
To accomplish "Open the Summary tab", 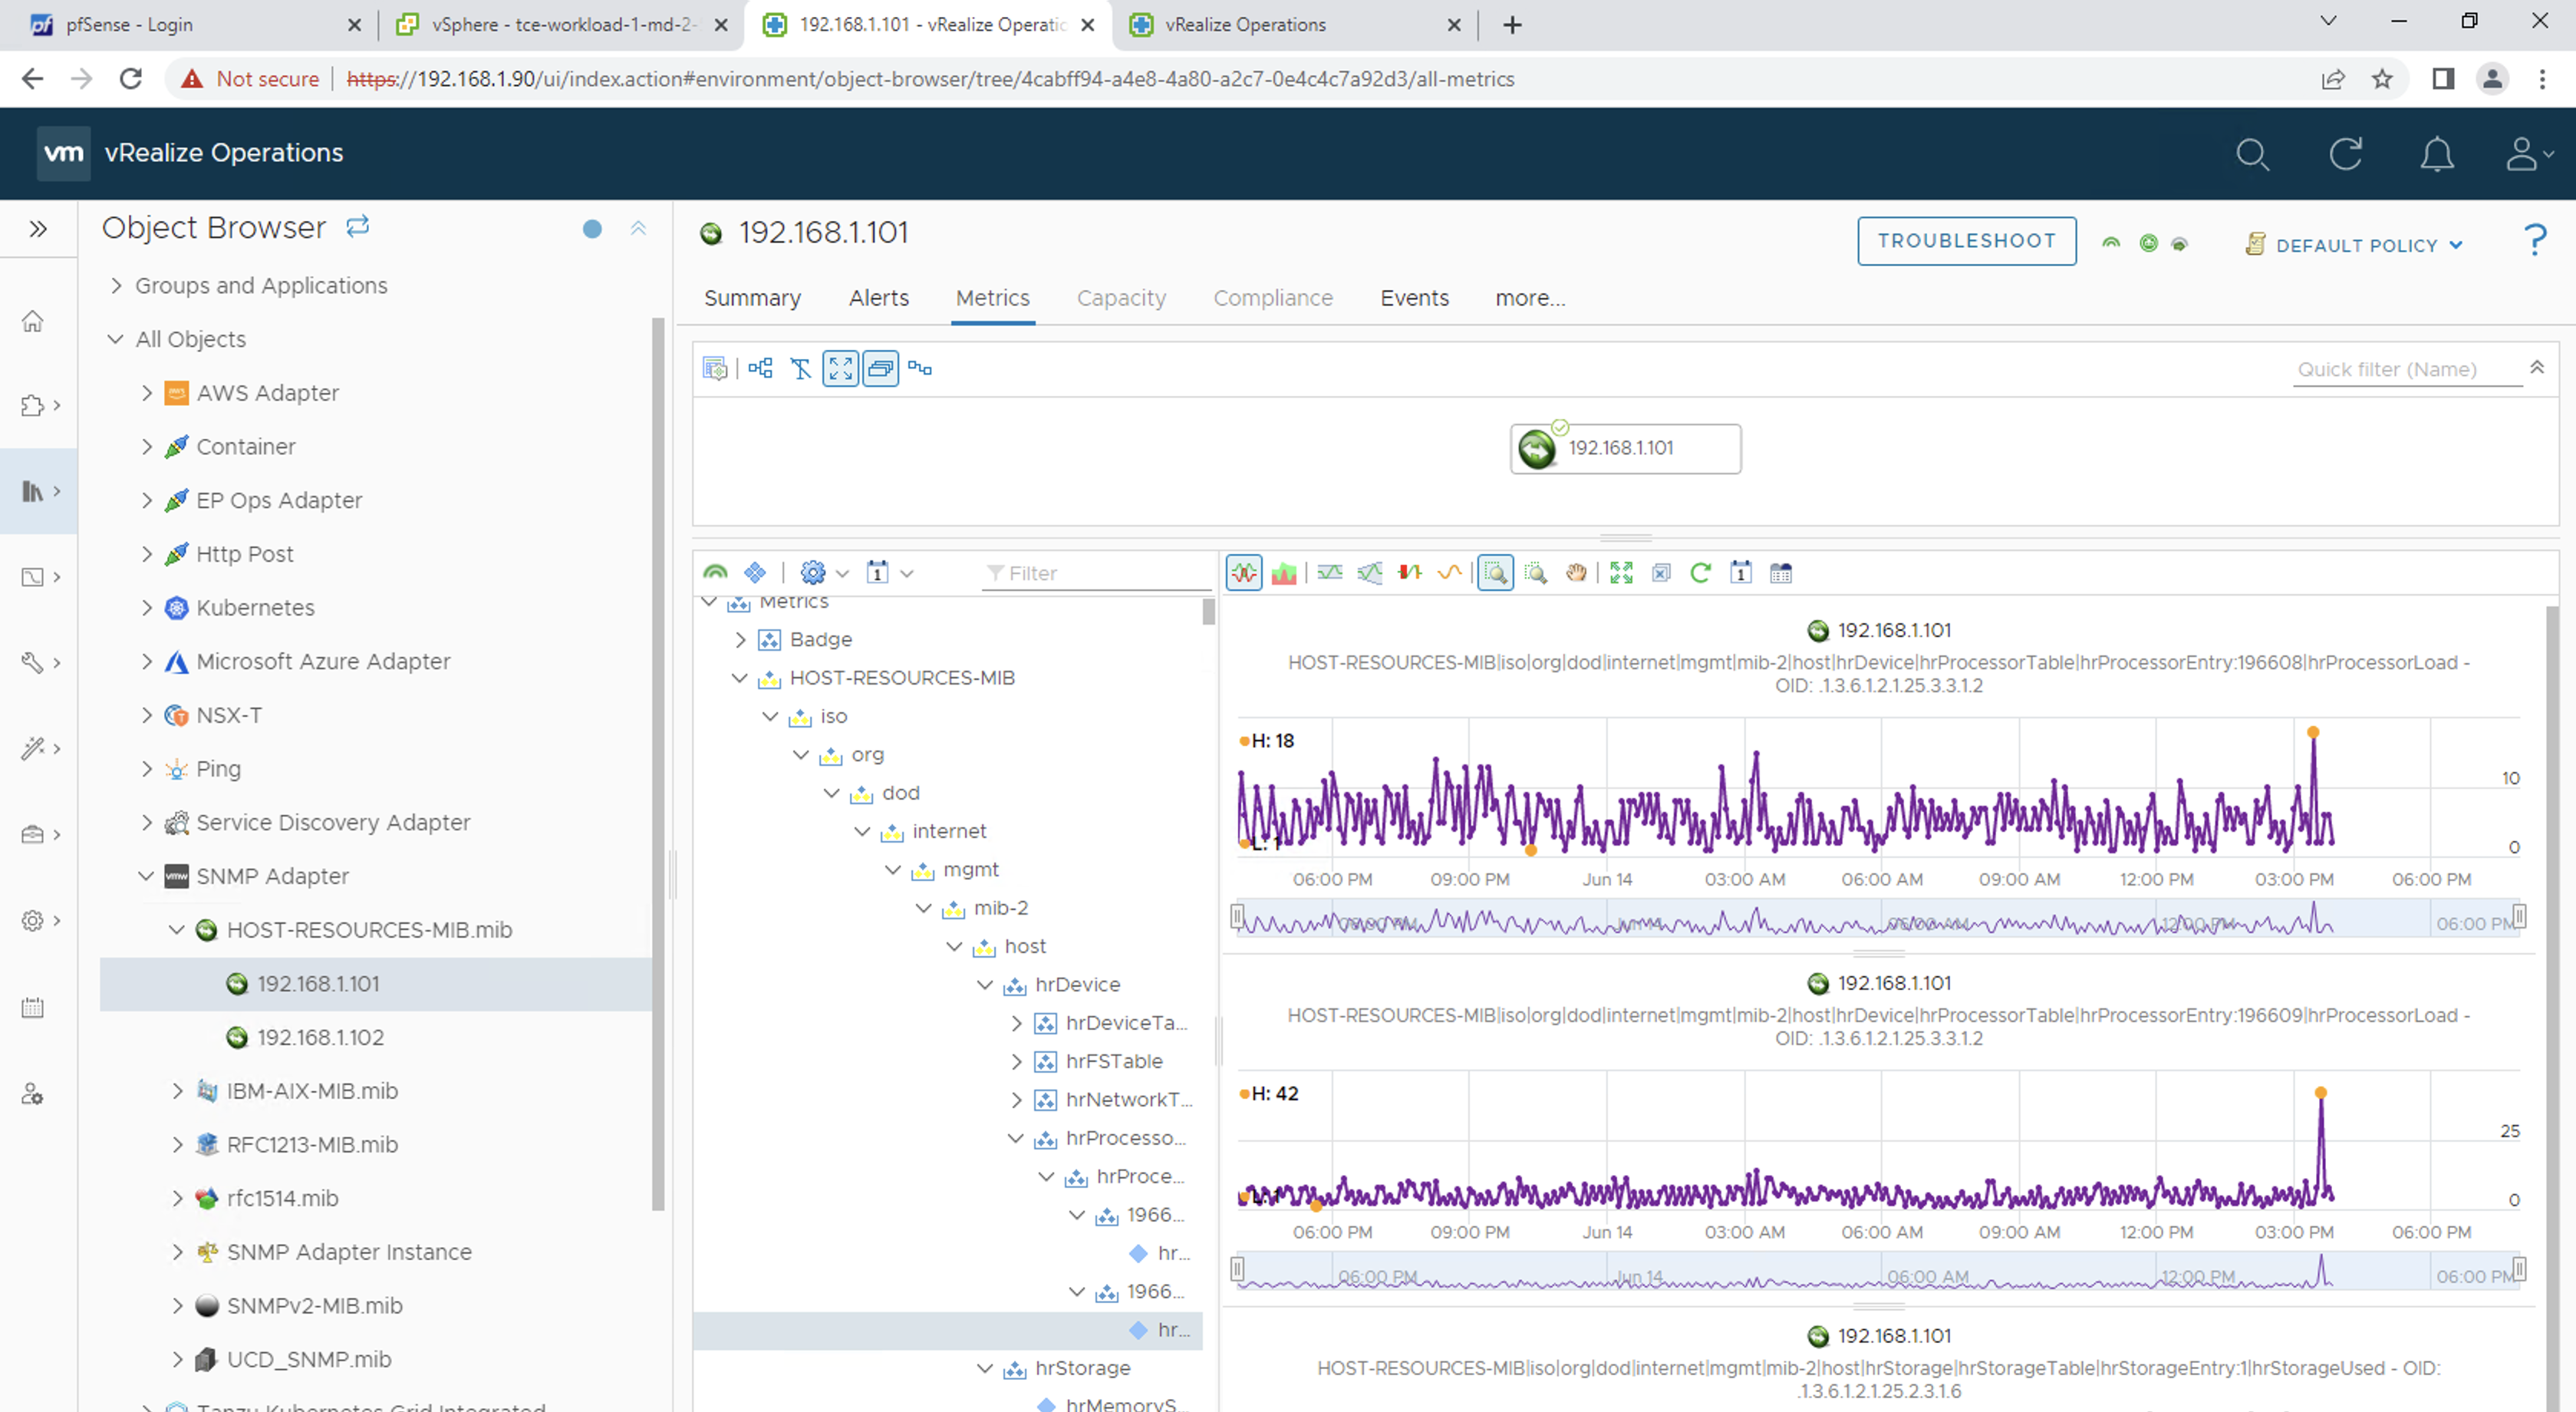I will [x=752, y=298].
